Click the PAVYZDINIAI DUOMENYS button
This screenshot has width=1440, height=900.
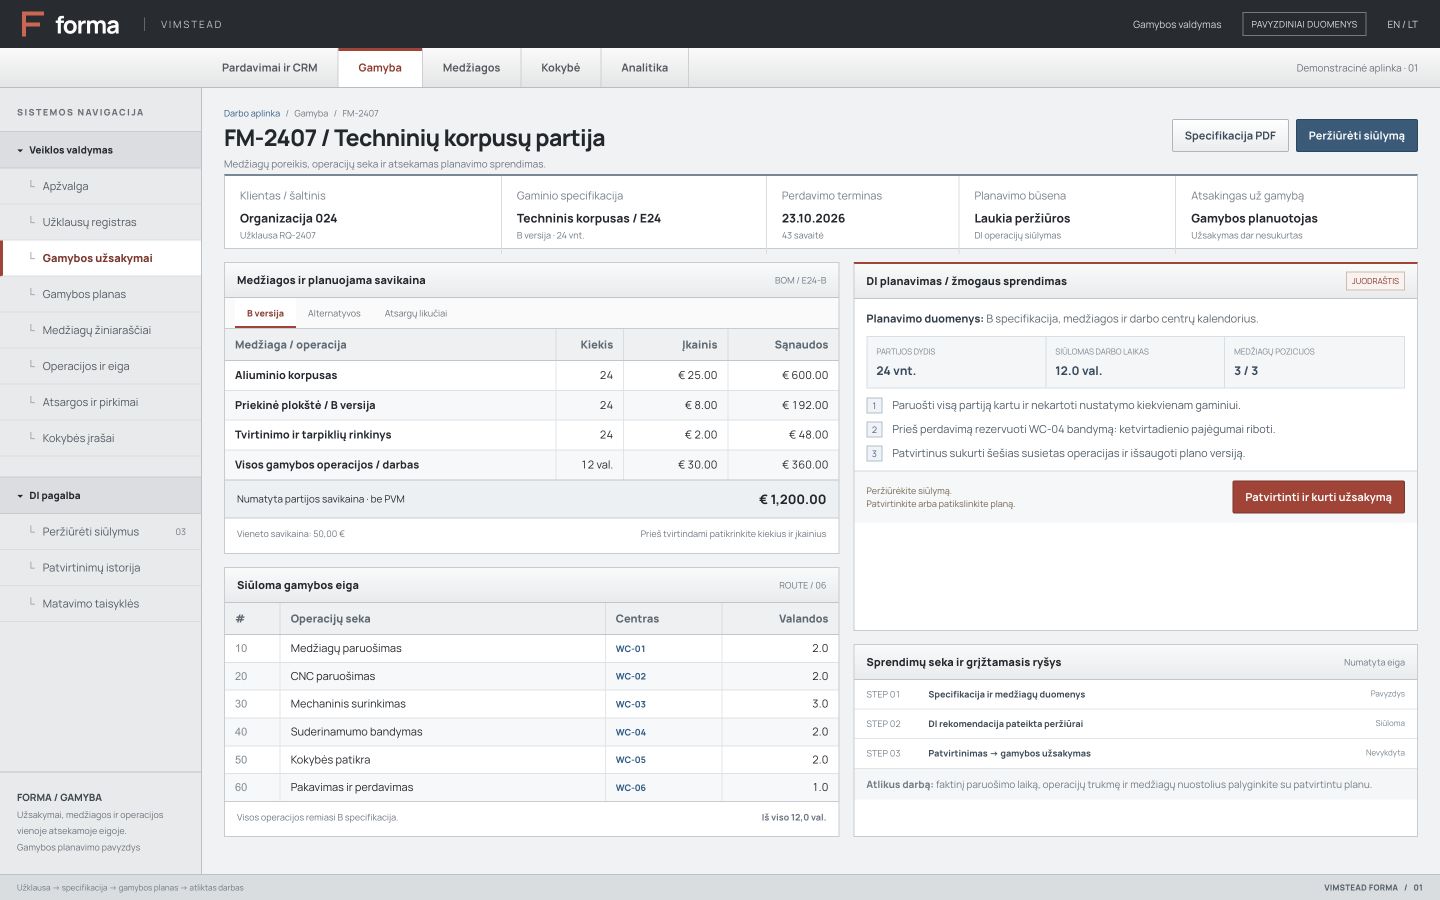pos(1304,24)
